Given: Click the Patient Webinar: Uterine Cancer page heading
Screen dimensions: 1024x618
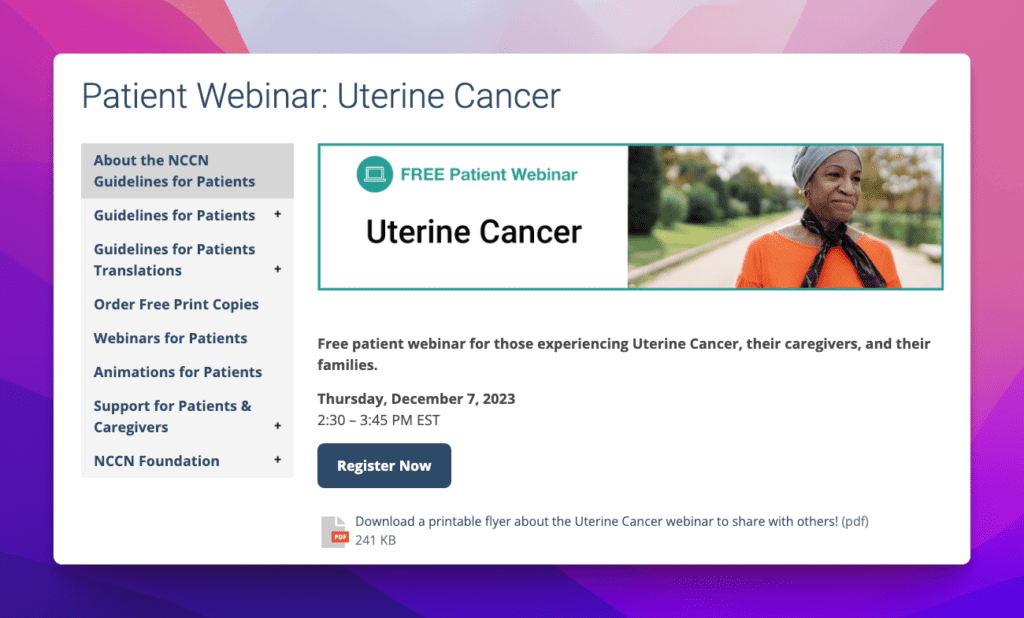Looking at the screenshot, I should coord(321,96).
